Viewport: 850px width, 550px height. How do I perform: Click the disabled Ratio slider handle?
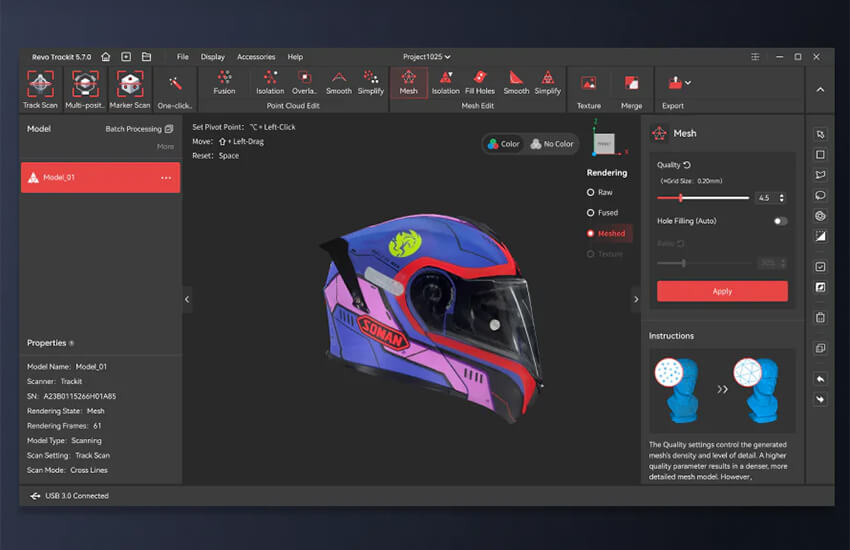684,263
